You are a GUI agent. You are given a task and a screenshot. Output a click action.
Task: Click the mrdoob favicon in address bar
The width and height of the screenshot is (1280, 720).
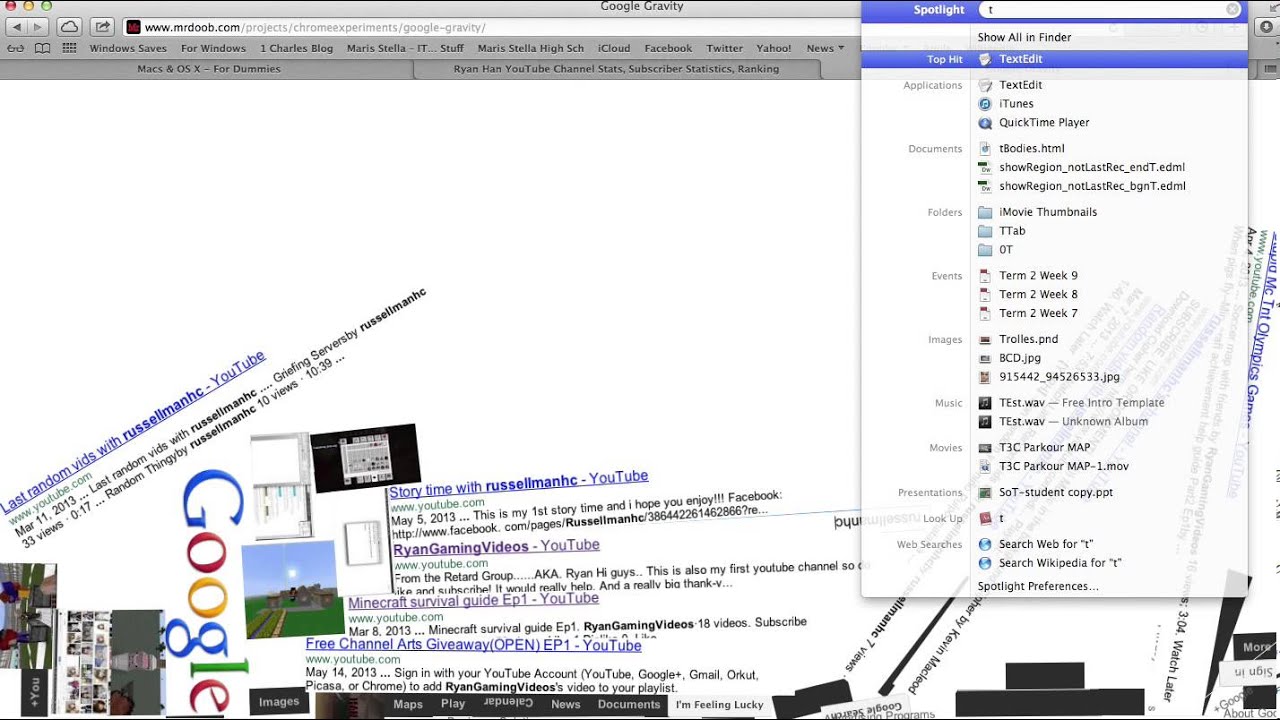(x=133, y=27)
